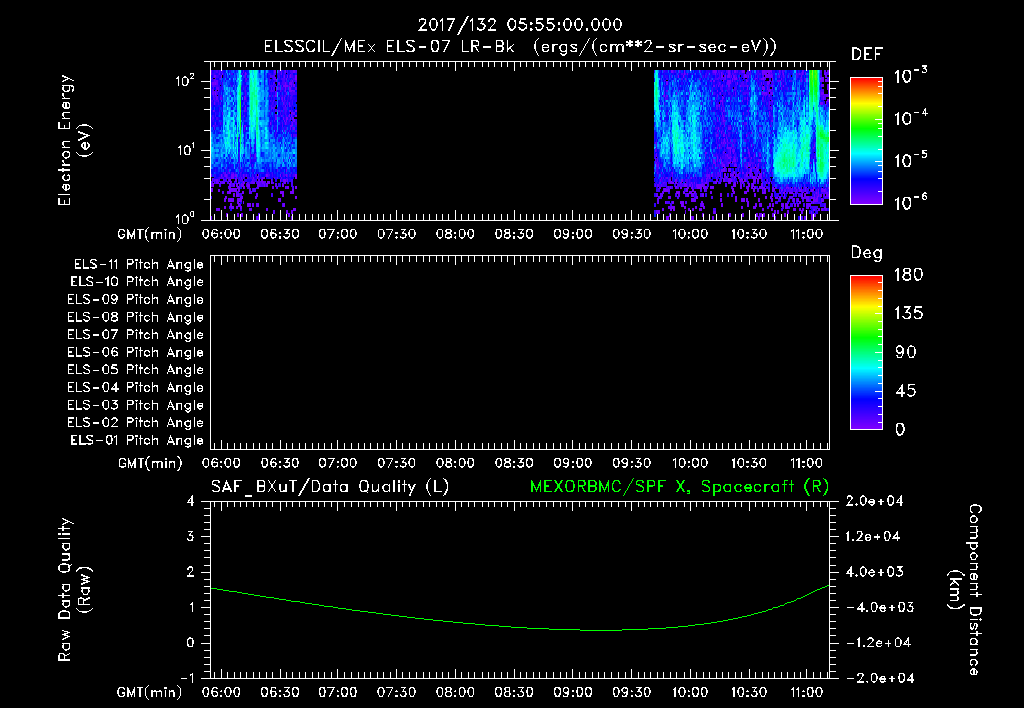This screenshot has width=1024, height=708.
Task: Click the 'ELS-04 Pitch Angle' row label
Action: tap(136, 387)
